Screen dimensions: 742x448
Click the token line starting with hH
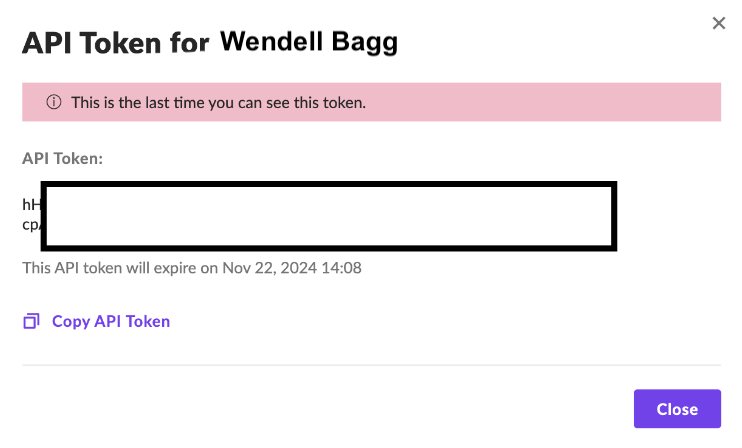(30, 204)
